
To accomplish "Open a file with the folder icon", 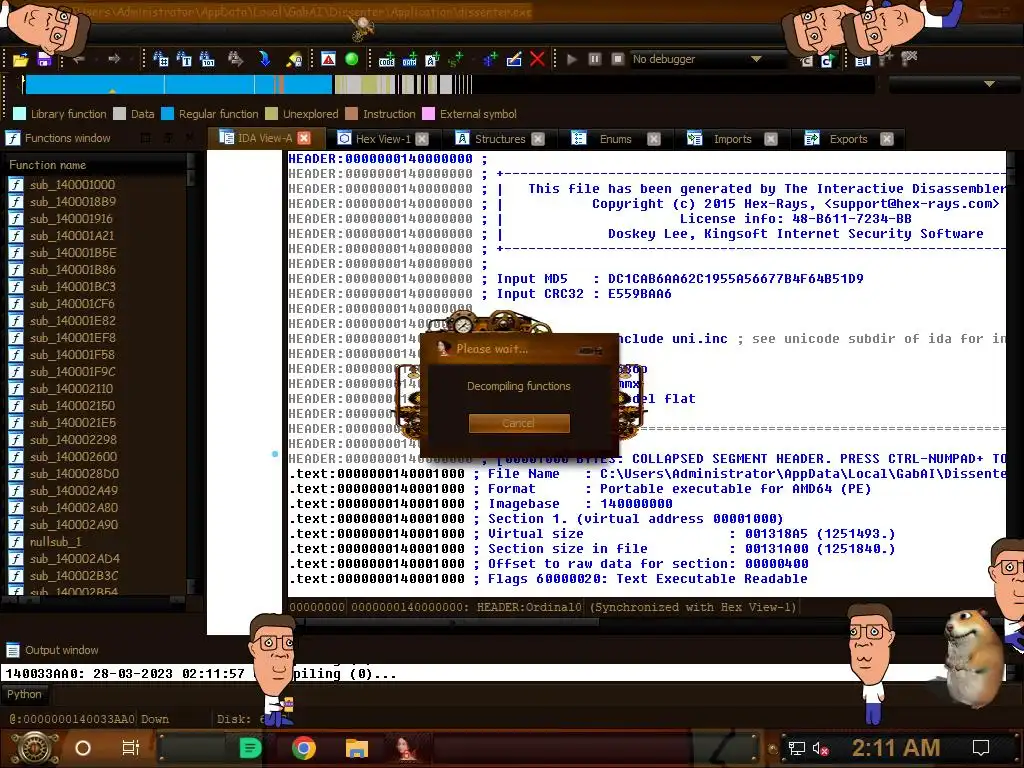I will pos(20,59).
